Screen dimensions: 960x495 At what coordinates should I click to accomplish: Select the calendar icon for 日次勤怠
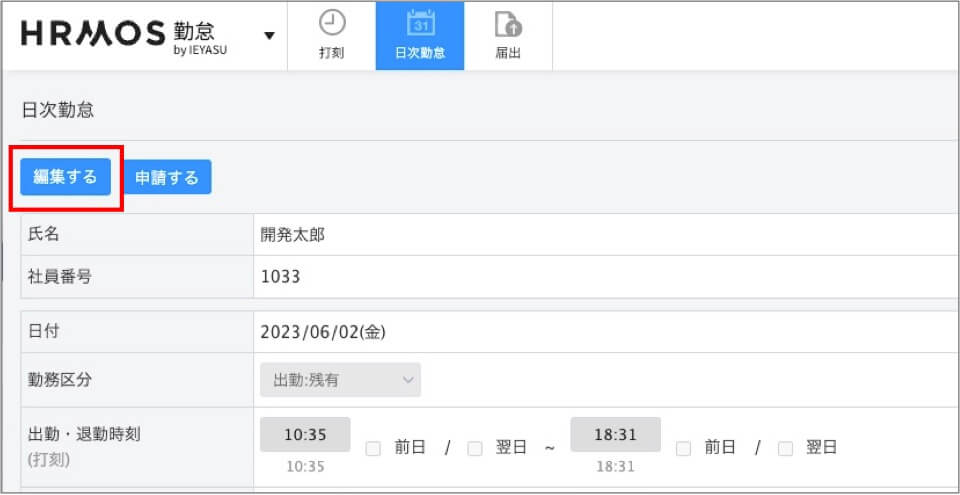tap(420, 24)
